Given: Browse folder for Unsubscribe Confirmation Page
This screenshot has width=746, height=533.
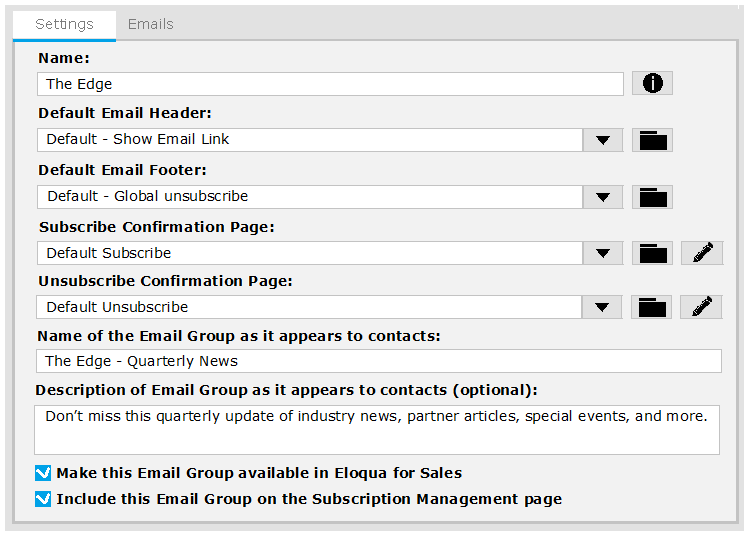Looking at the screenshot, I should [x=651, y=307].
